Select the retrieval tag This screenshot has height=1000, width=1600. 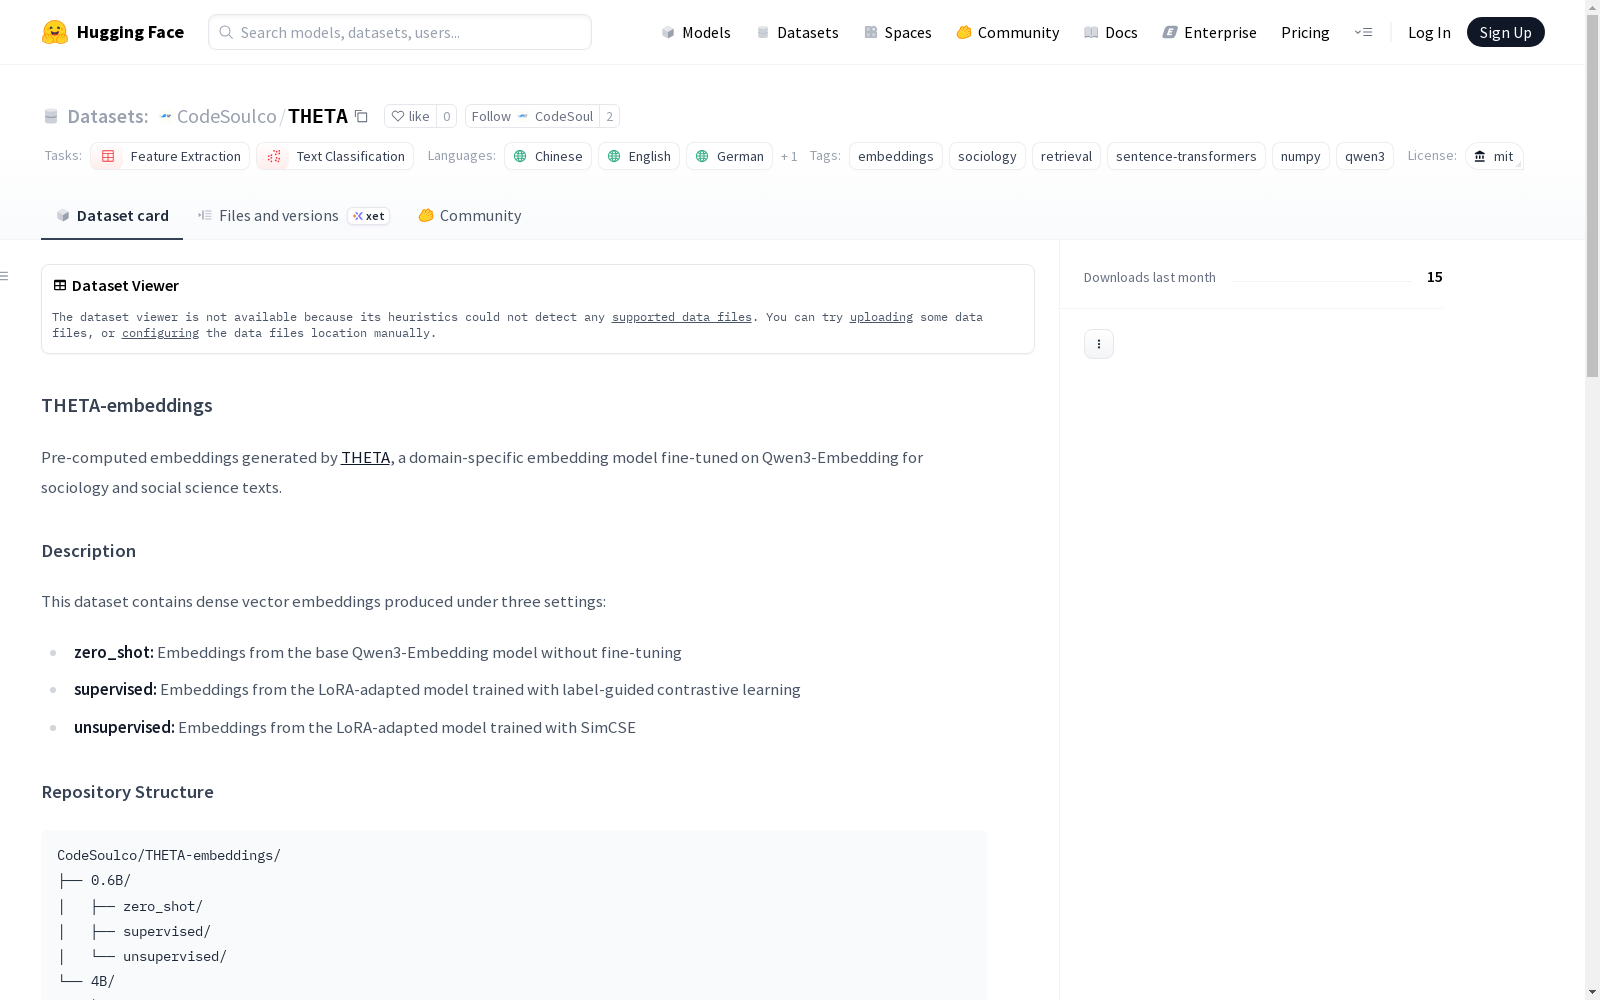1066,156
